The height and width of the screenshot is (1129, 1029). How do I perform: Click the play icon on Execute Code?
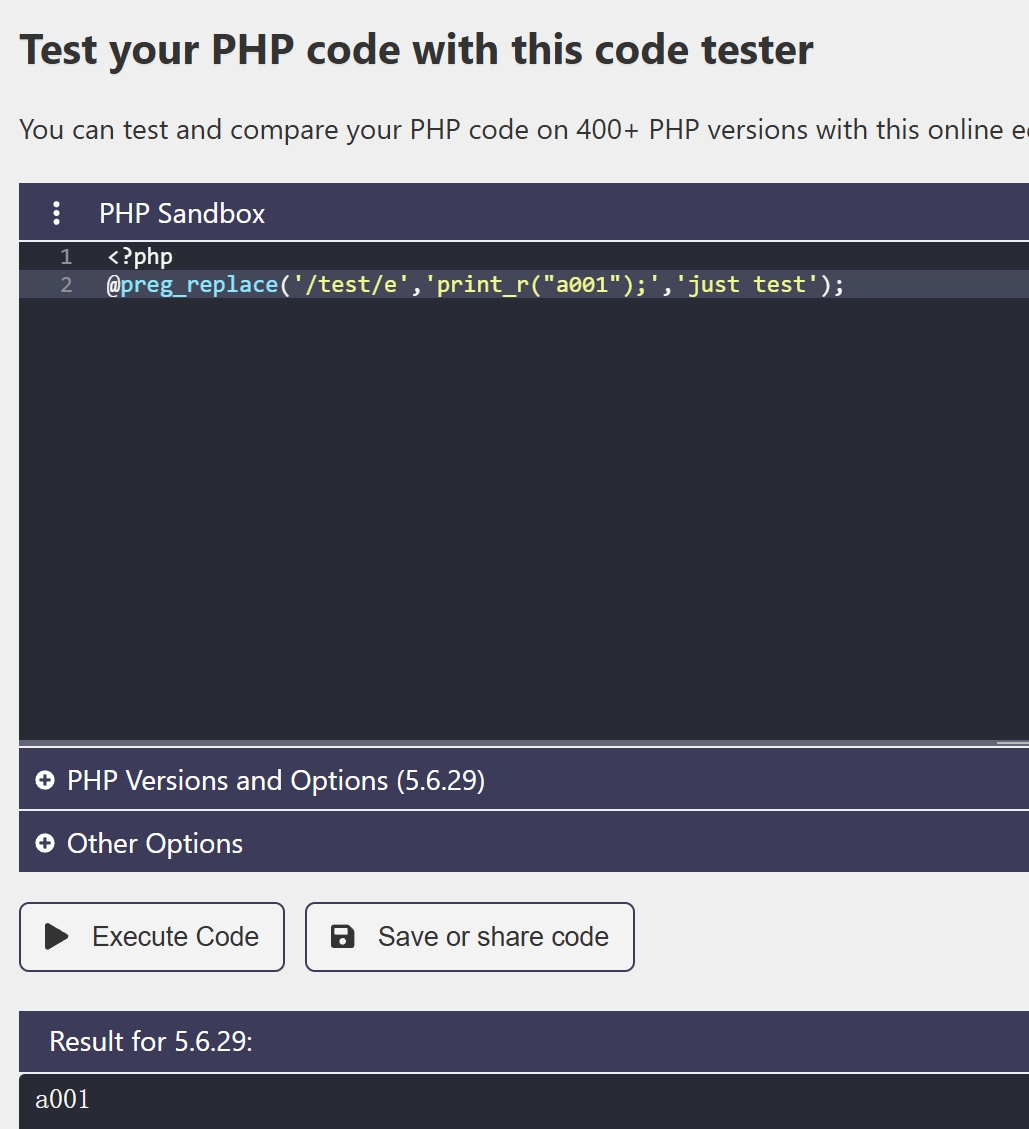(x=57, y=937)
